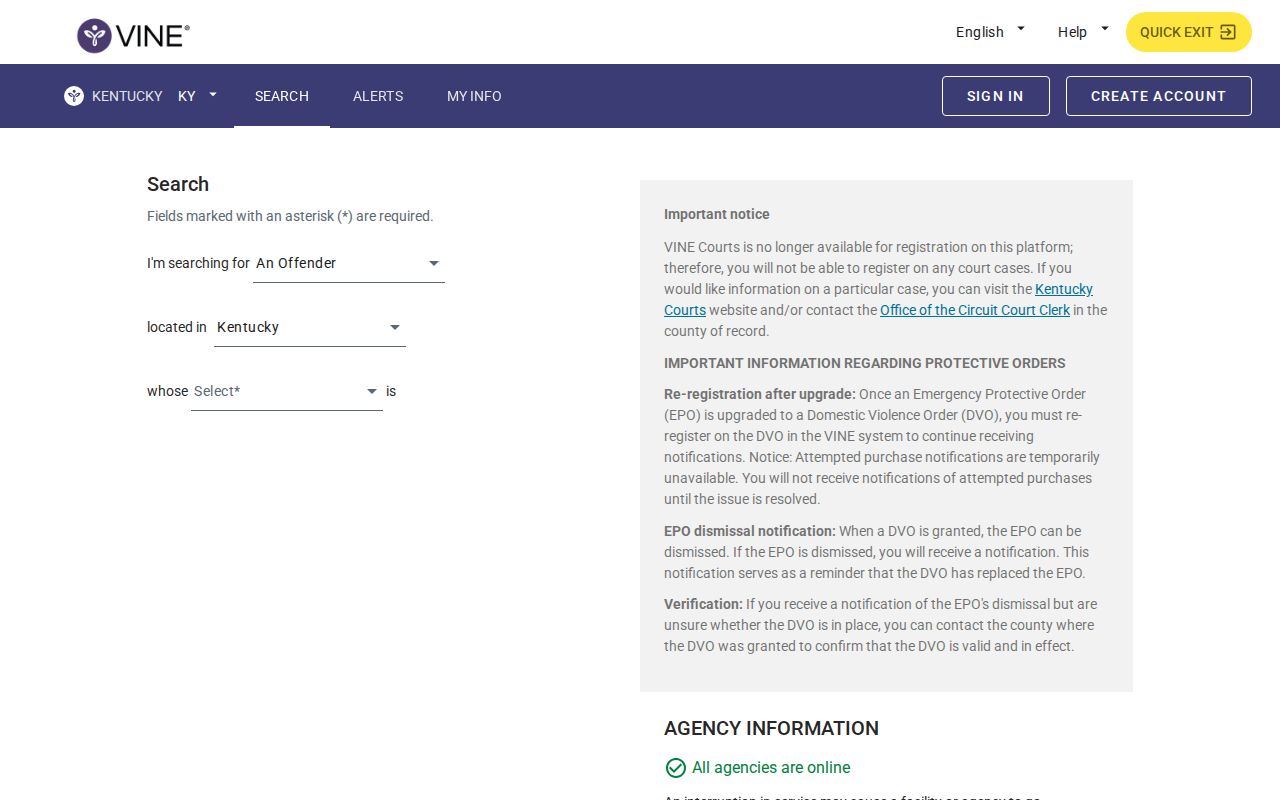Open the English language dropdown
The image size is (1280, 800).
coord(990,32)
